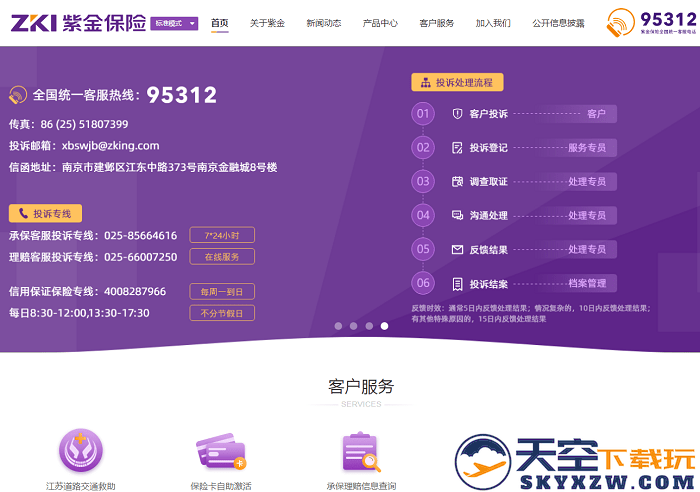The image size is (700, 492).
Task: Click the 调查取证 step label
Action: coord(488,182)
